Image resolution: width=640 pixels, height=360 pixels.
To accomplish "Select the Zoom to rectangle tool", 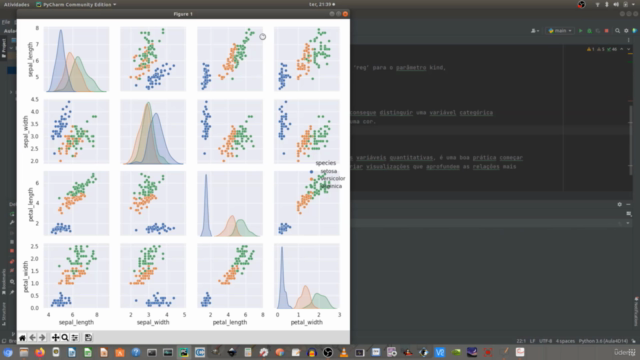I will click(x=65, y=338).
